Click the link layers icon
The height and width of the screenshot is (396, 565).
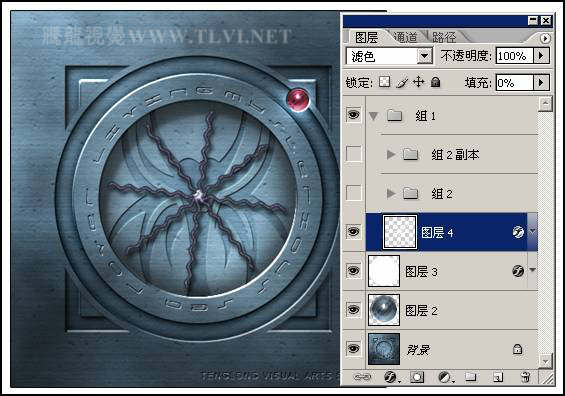click(x=362, y=377)
